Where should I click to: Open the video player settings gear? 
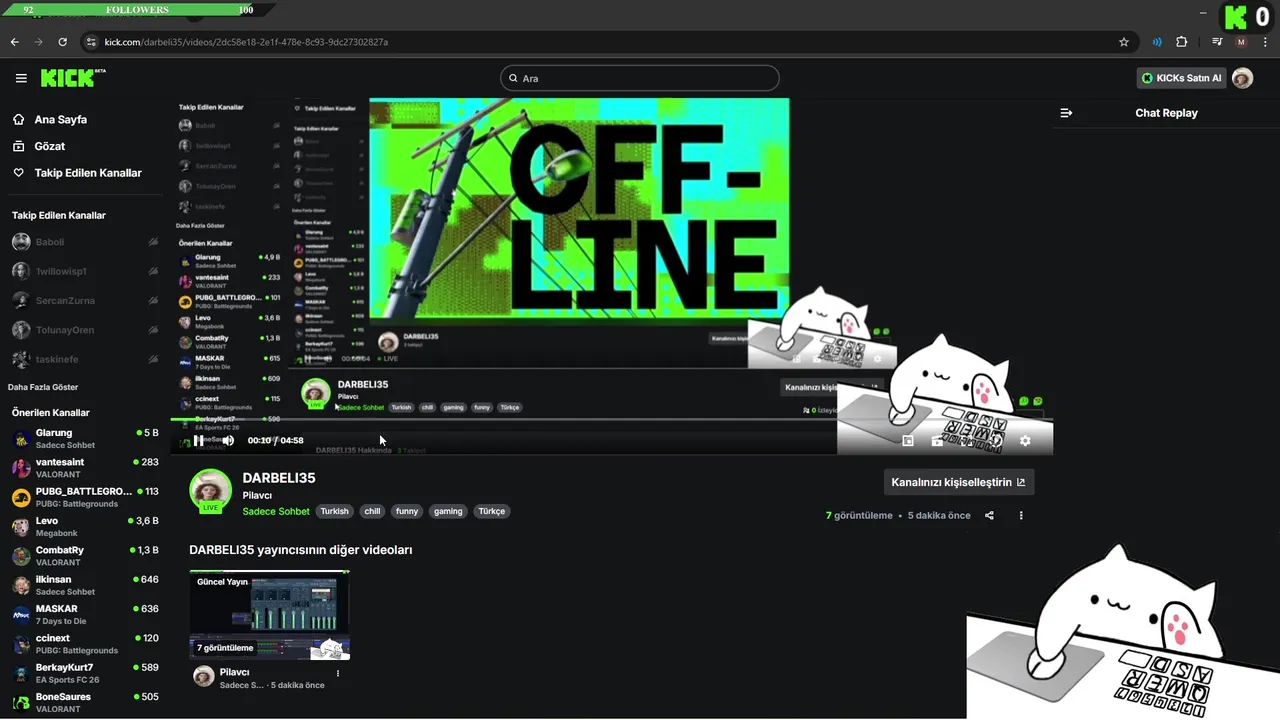(x=1025, y=440)
